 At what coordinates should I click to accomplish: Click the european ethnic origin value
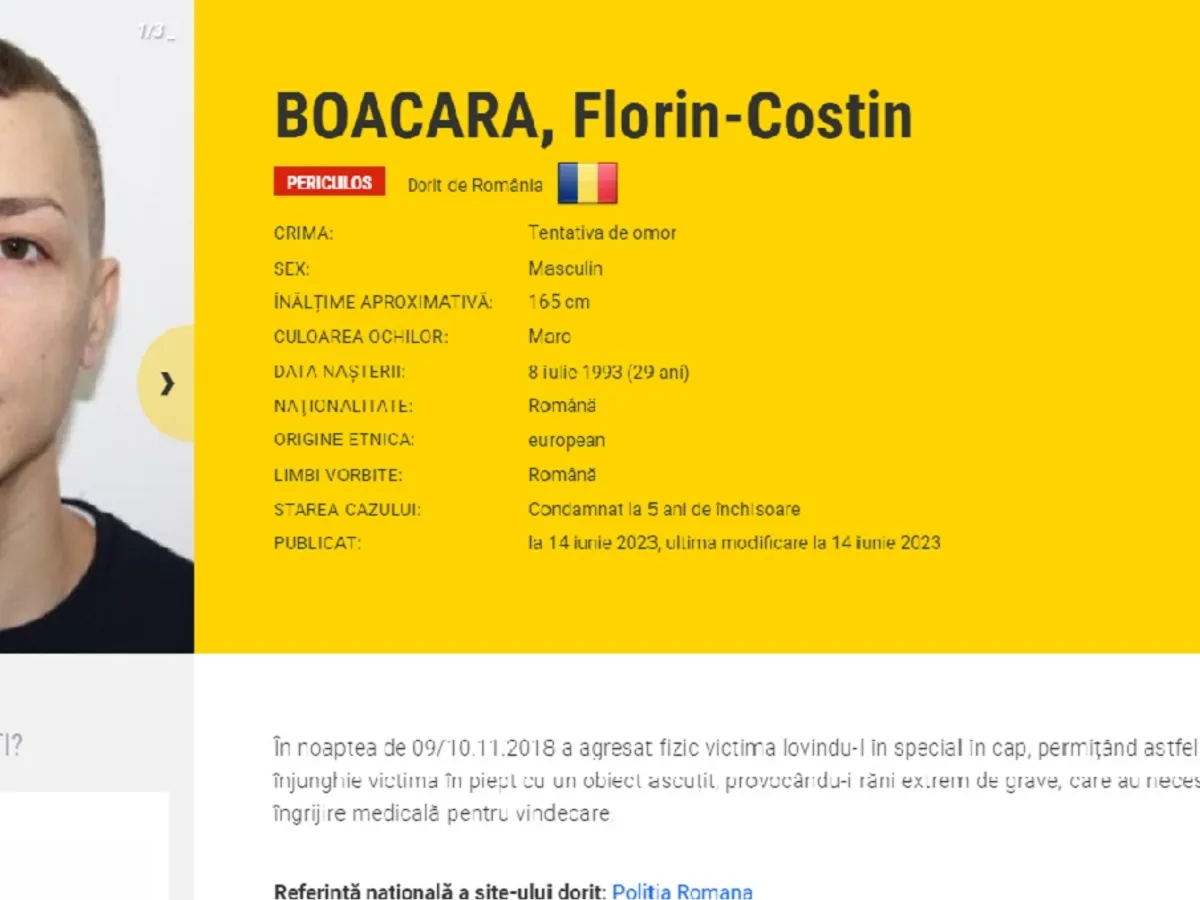pos(566,440)
